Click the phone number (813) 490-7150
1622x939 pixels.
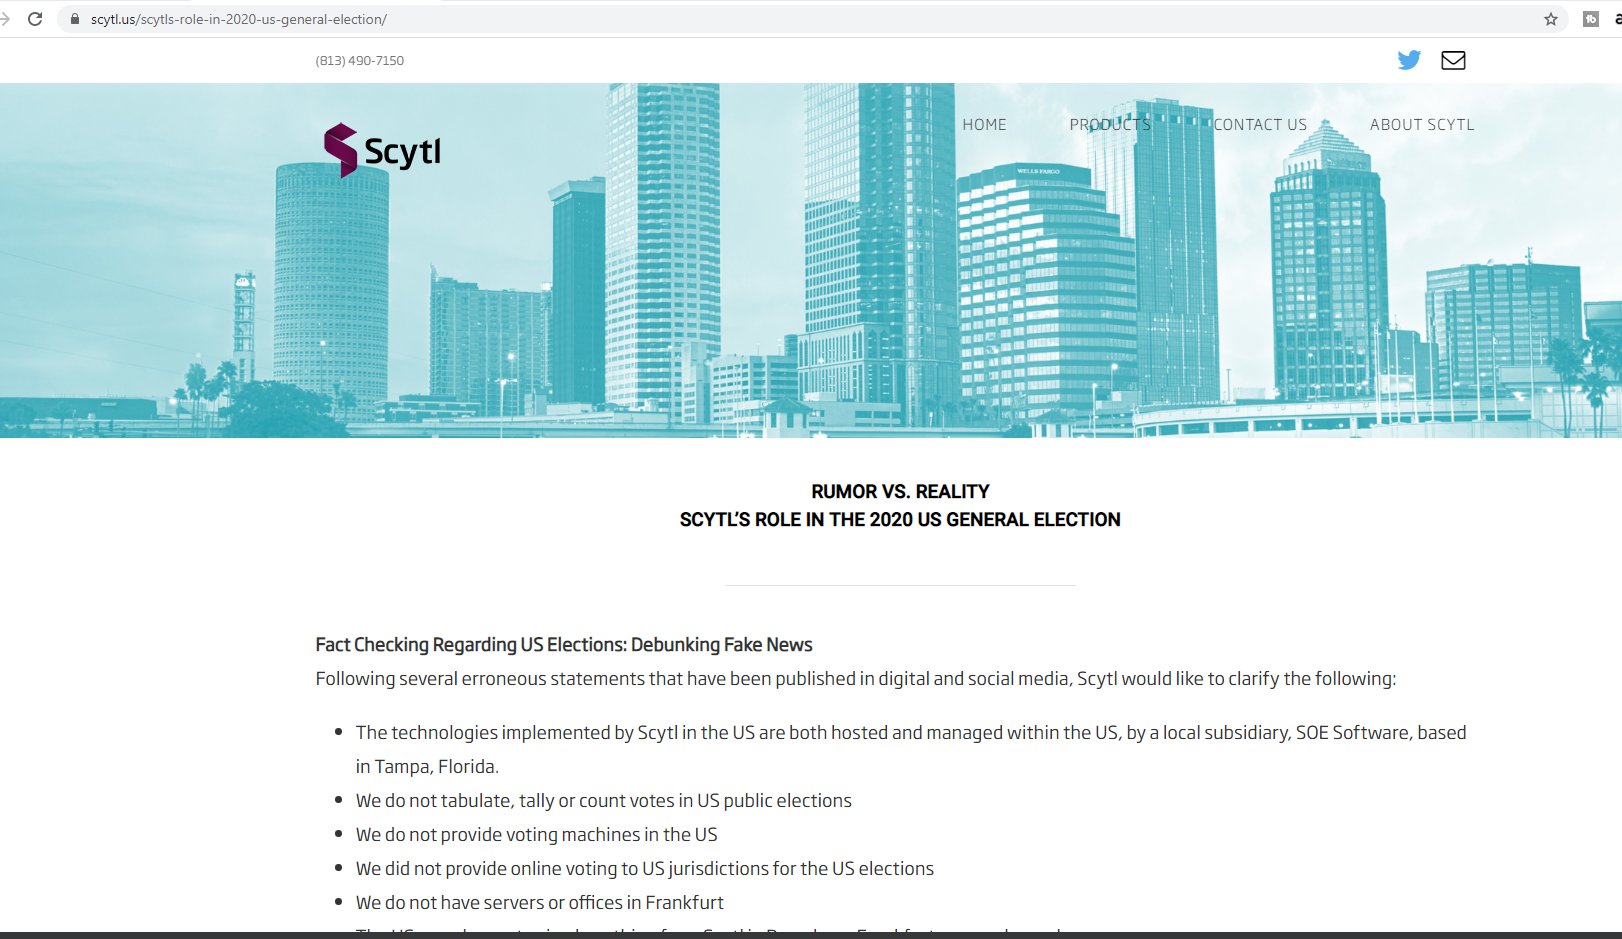click(x=360, y=61)
